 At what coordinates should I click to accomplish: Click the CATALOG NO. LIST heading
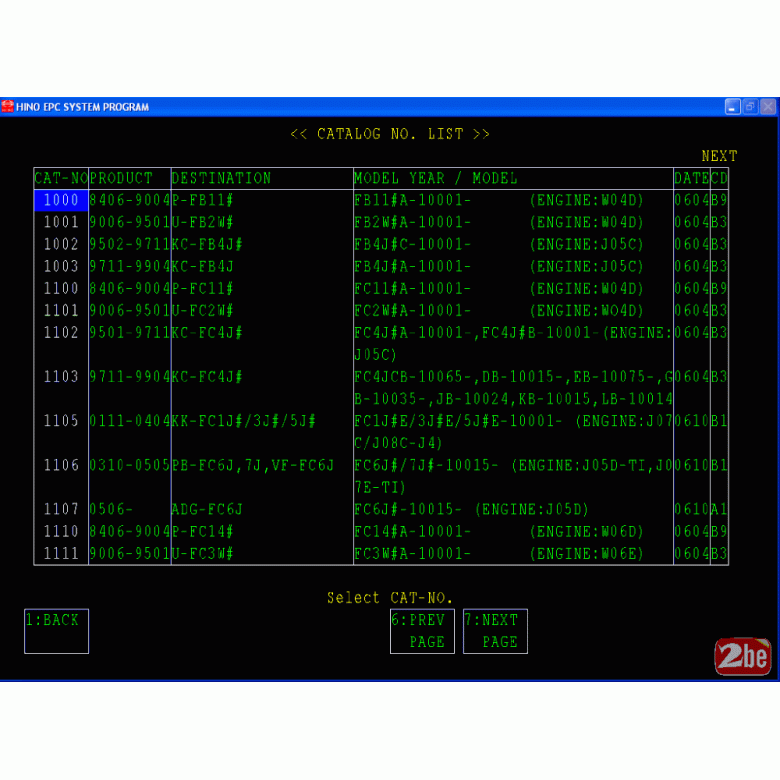[390, 134]
